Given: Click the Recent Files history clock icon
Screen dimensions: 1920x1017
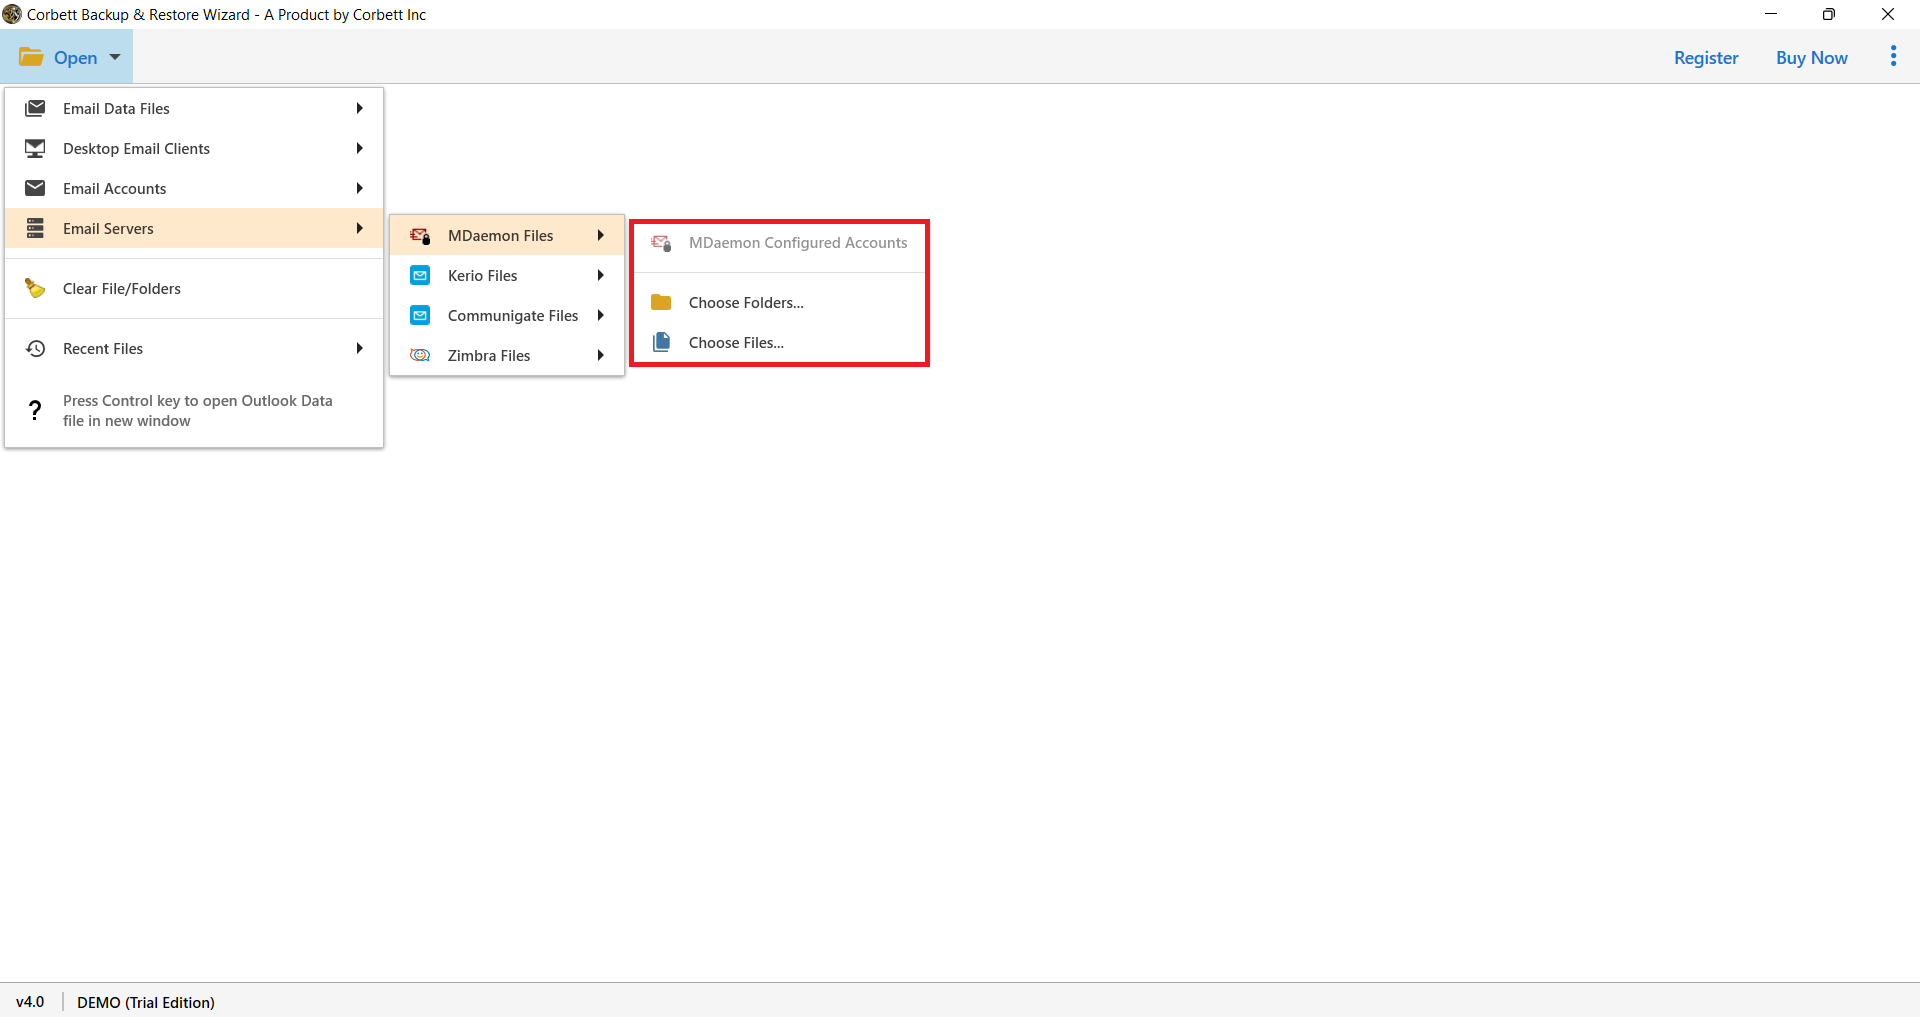Looking at the screenshot, I should click(x=35, y=348).
